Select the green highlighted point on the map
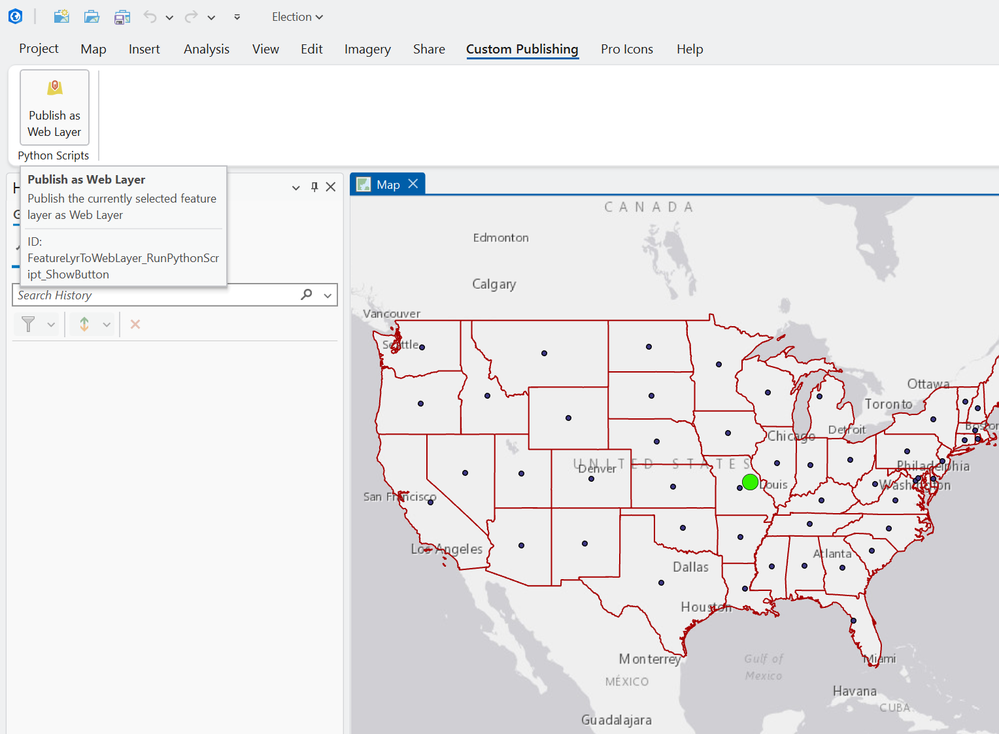 [750, 482]
